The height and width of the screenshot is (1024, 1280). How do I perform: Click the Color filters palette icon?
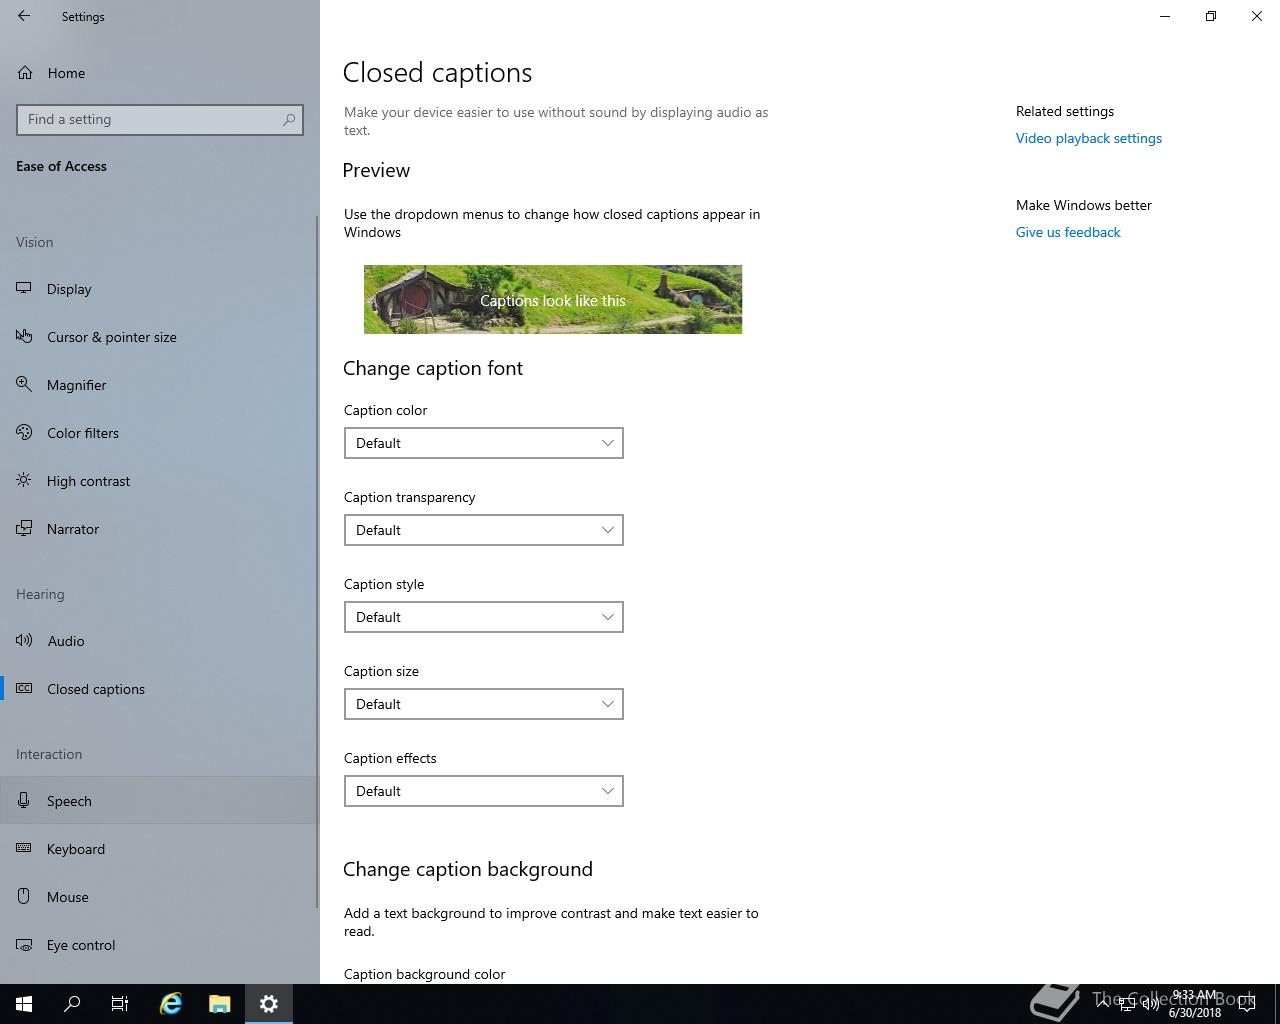(24, 433)
